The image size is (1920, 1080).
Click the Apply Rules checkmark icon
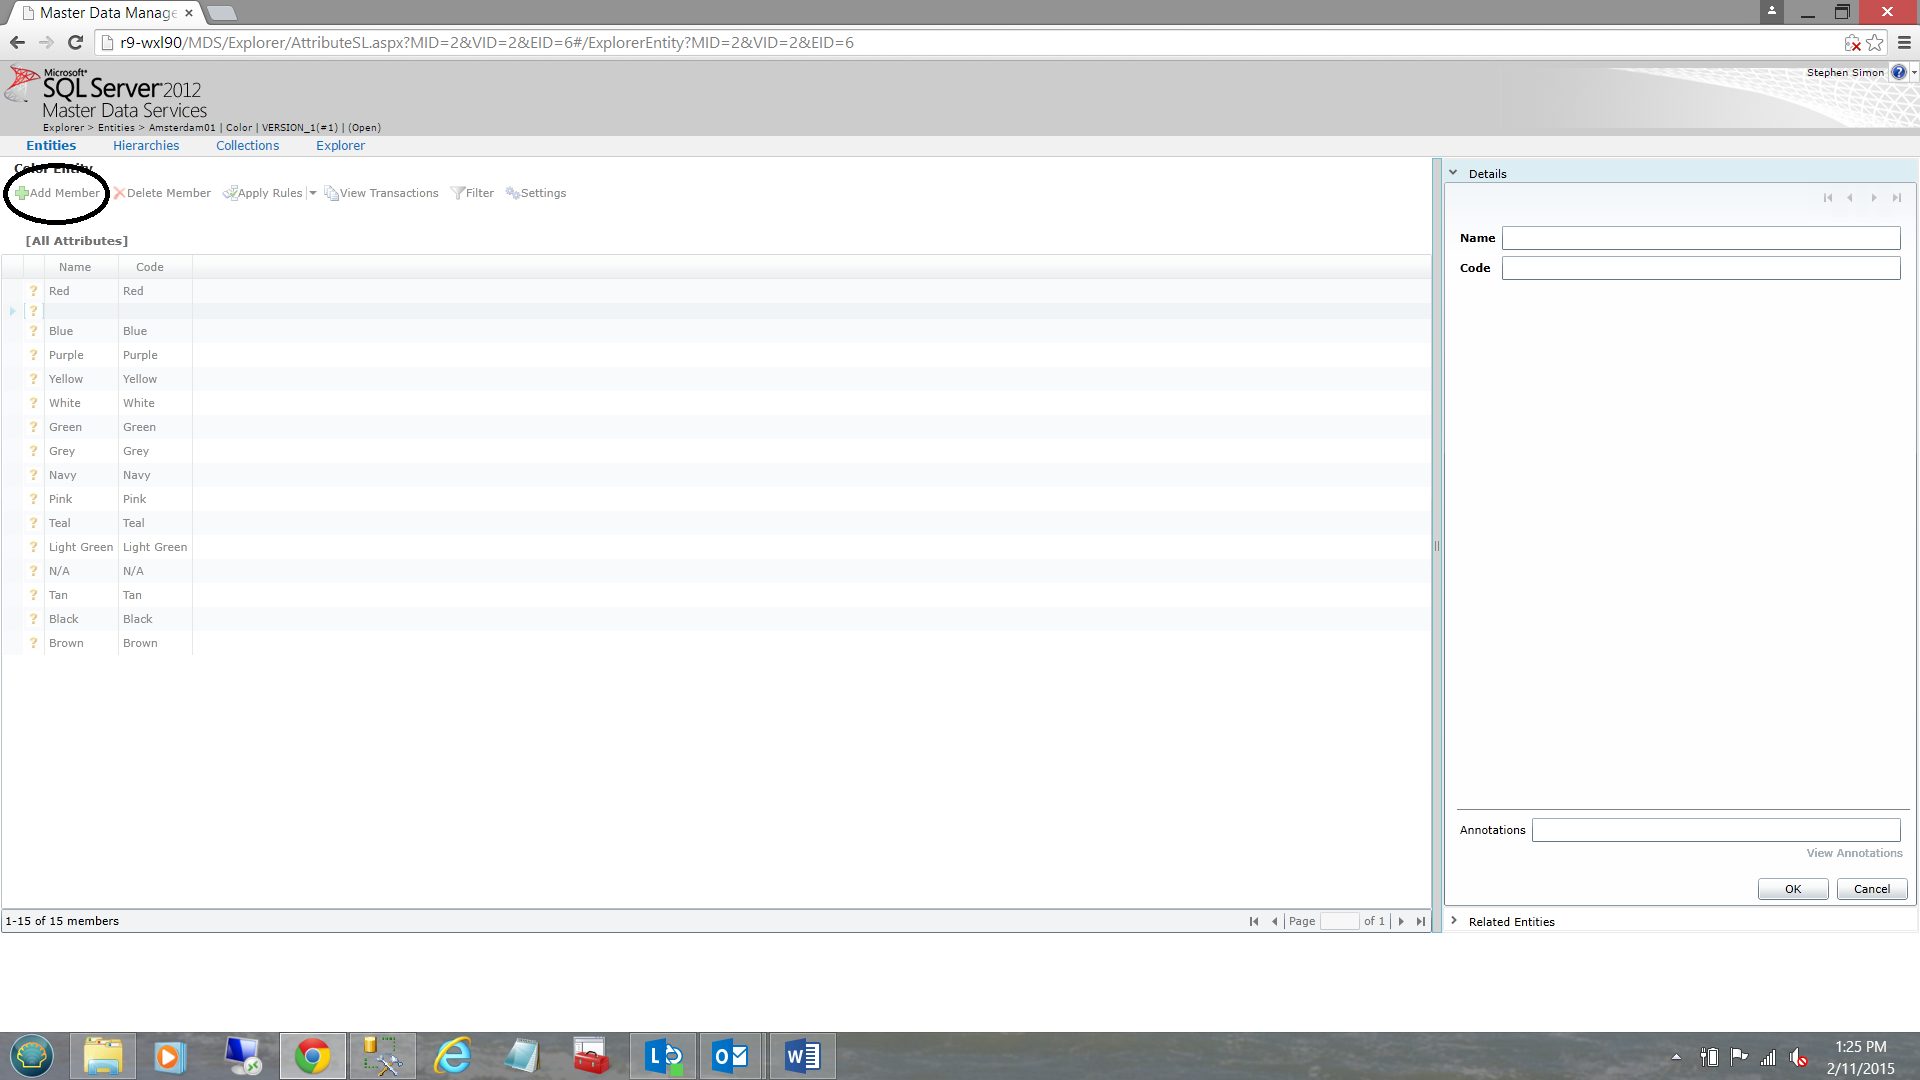pos(229,193)
